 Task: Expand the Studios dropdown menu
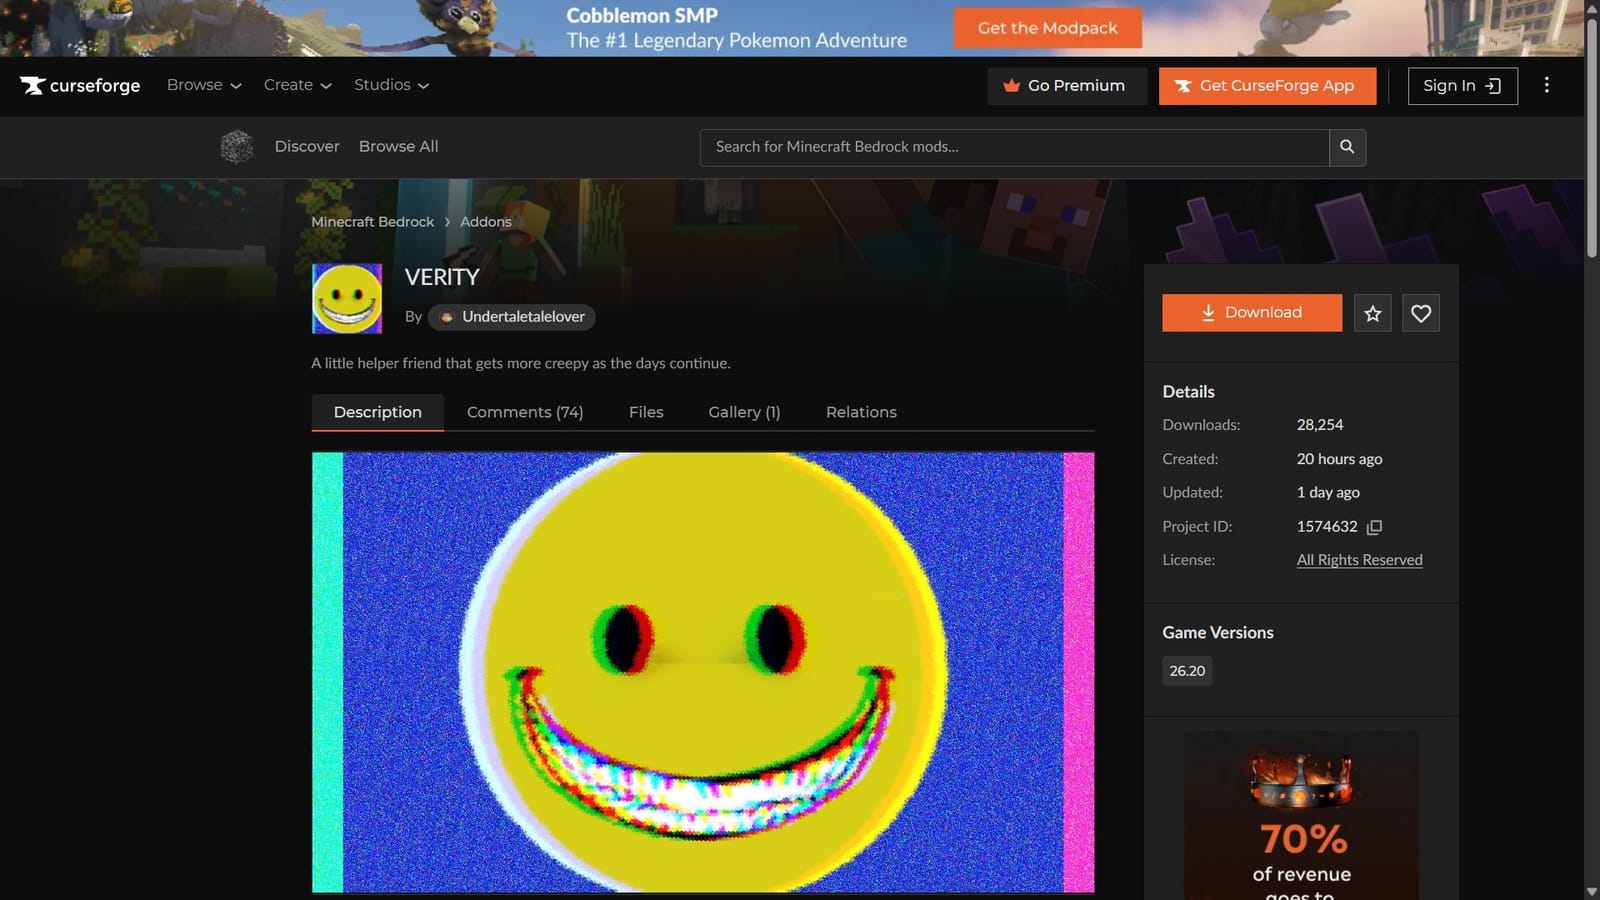click(x=391, y=85)
